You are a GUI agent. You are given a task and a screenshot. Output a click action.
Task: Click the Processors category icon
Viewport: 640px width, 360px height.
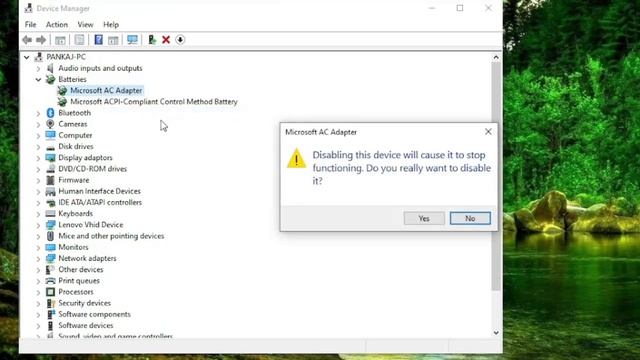pyautogui.click(x=50, y=292)
